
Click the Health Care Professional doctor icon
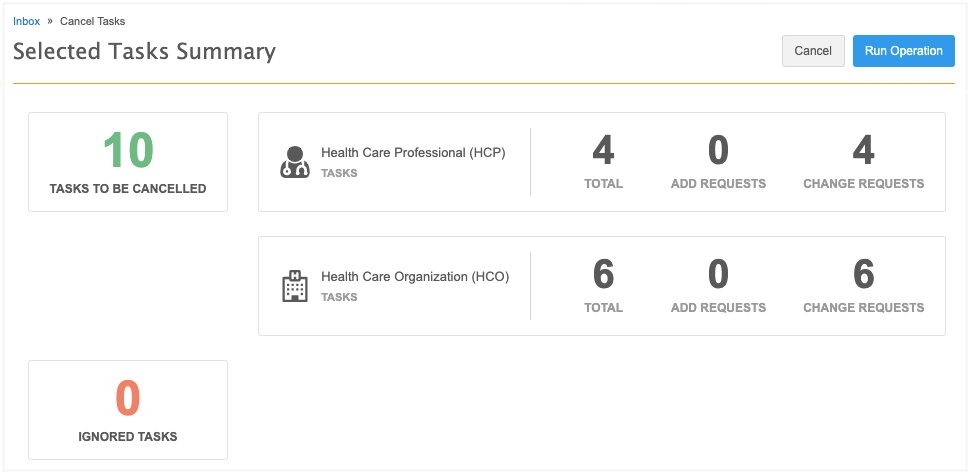pos(294,162)
